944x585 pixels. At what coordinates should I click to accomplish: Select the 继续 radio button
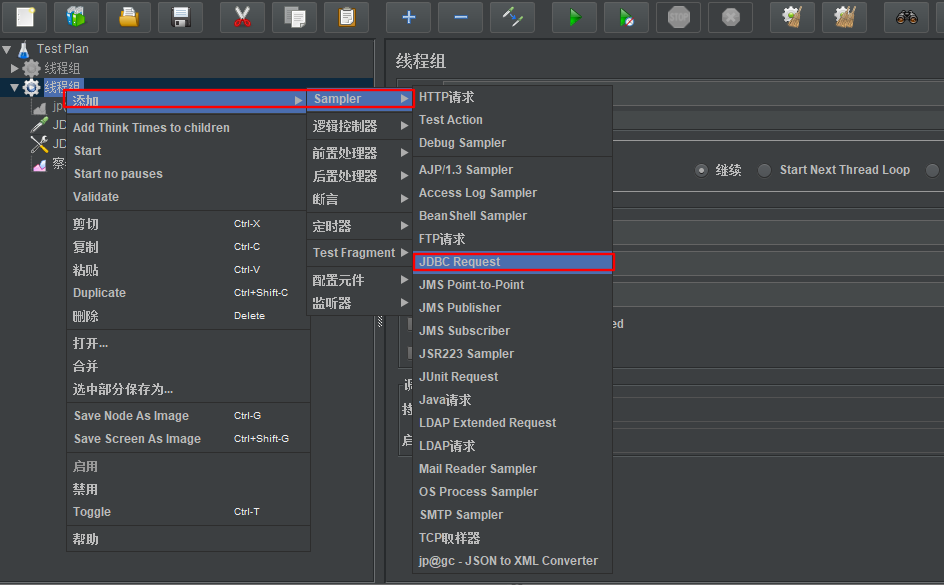click(701, 170)
